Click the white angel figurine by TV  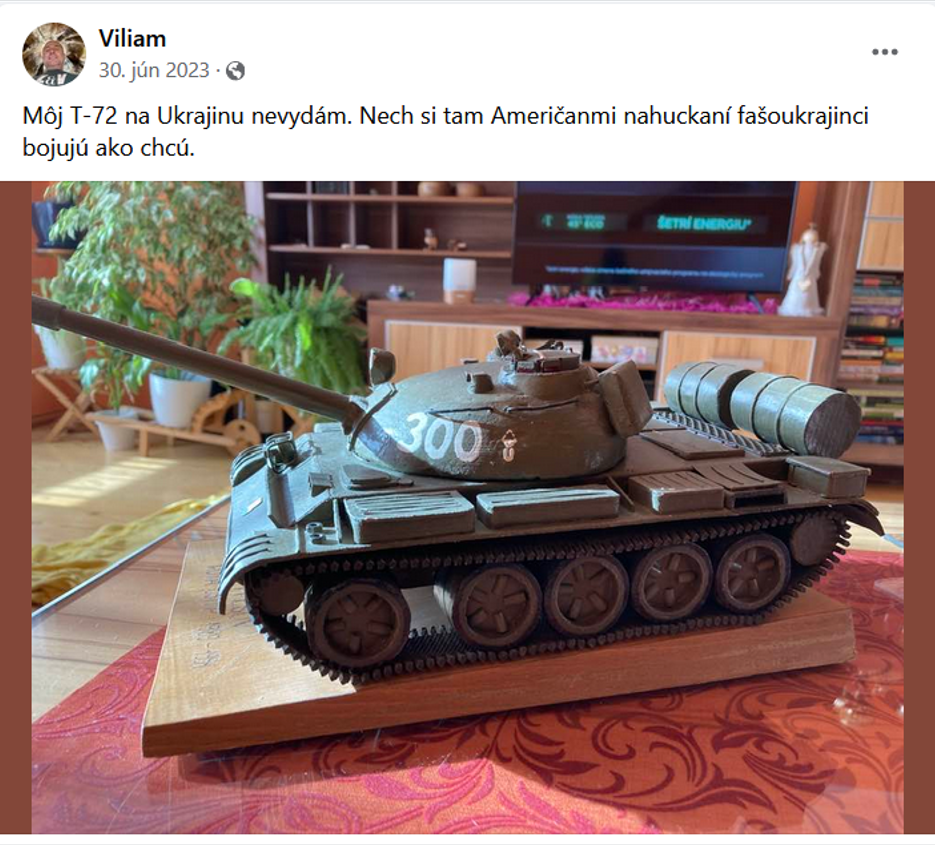801,271
